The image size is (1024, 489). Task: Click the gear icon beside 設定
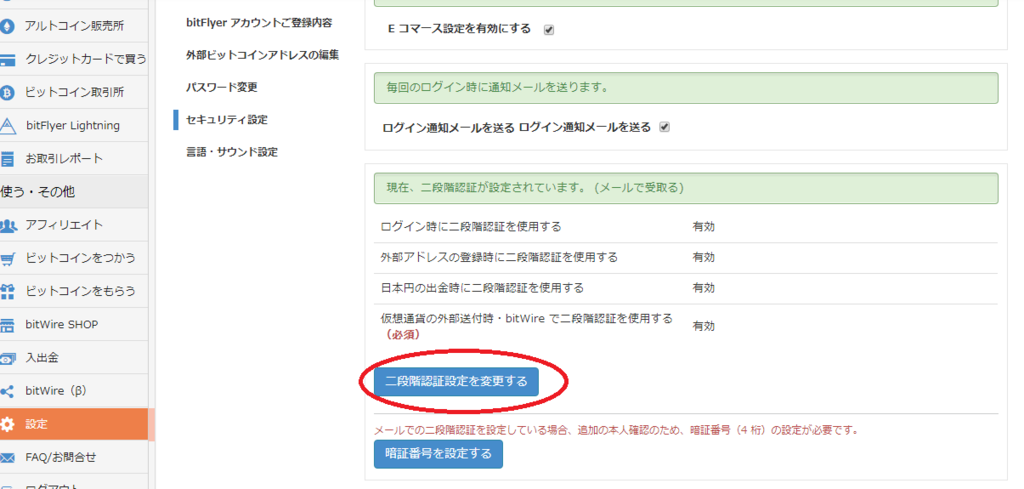pos(8,424)
